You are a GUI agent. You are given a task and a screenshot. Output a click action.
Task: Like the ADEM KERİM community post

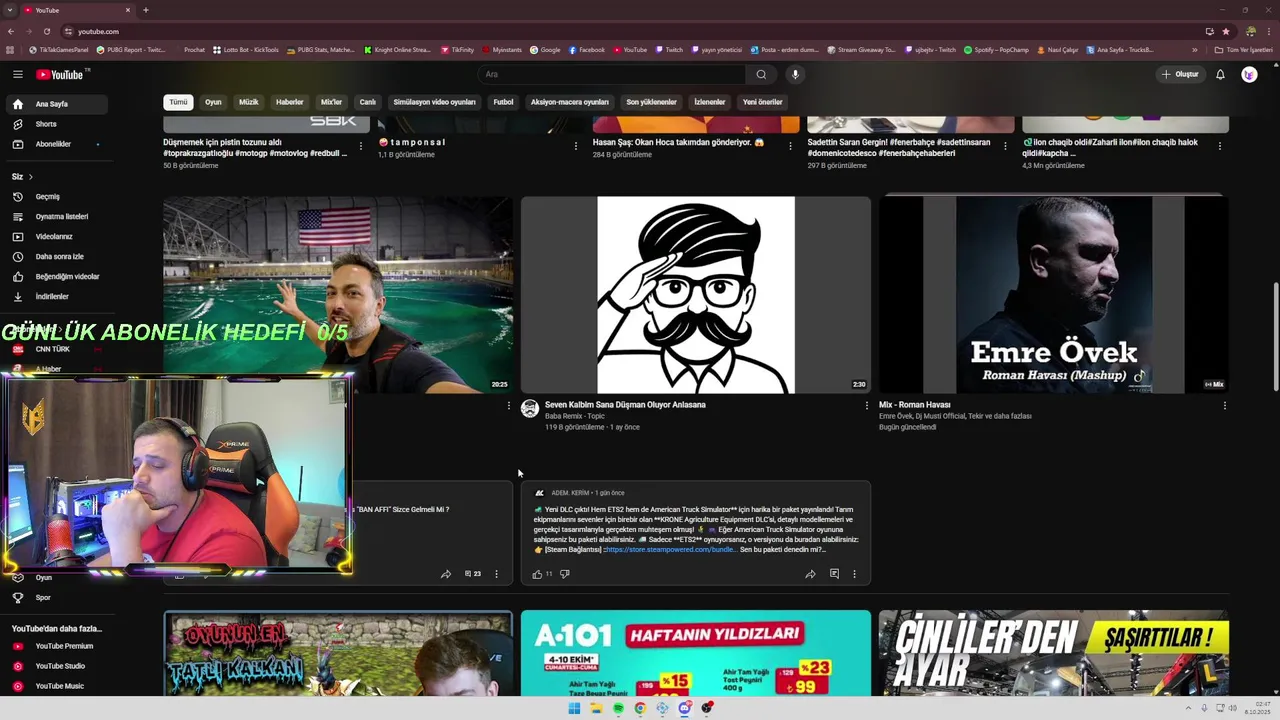[x=537, y=574]
